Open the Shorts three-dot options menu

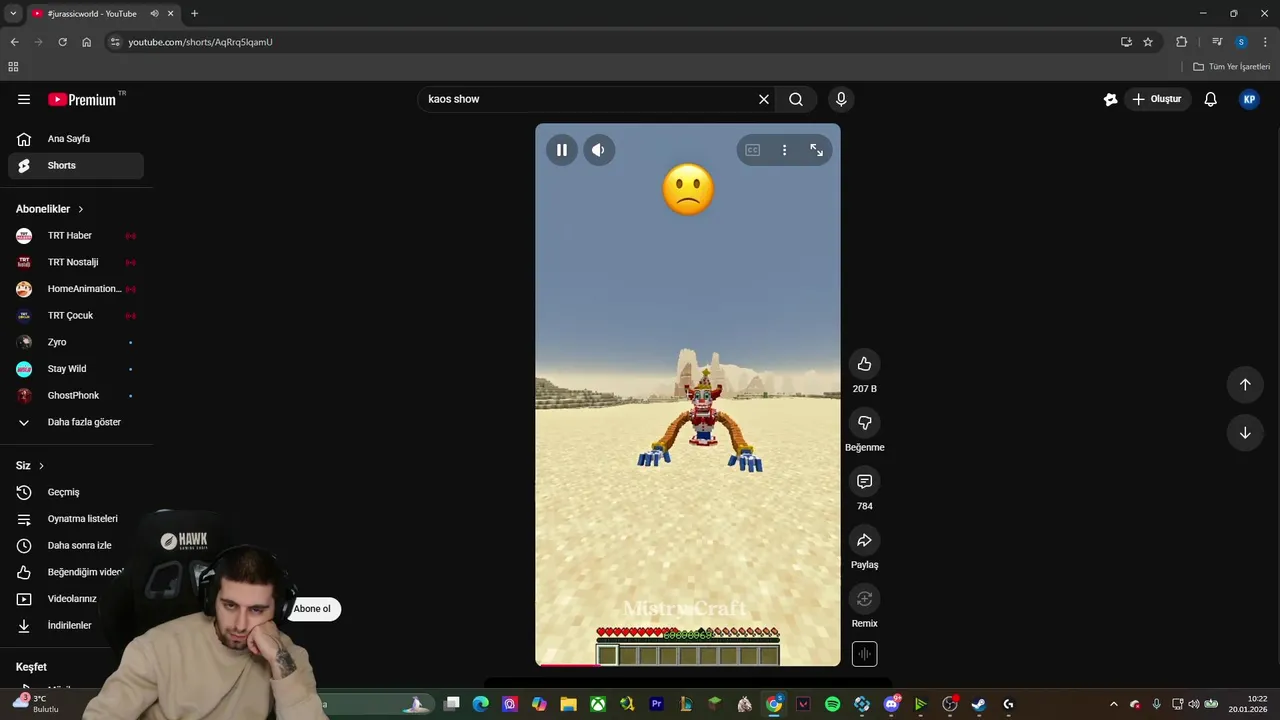(x=784, y=150)
